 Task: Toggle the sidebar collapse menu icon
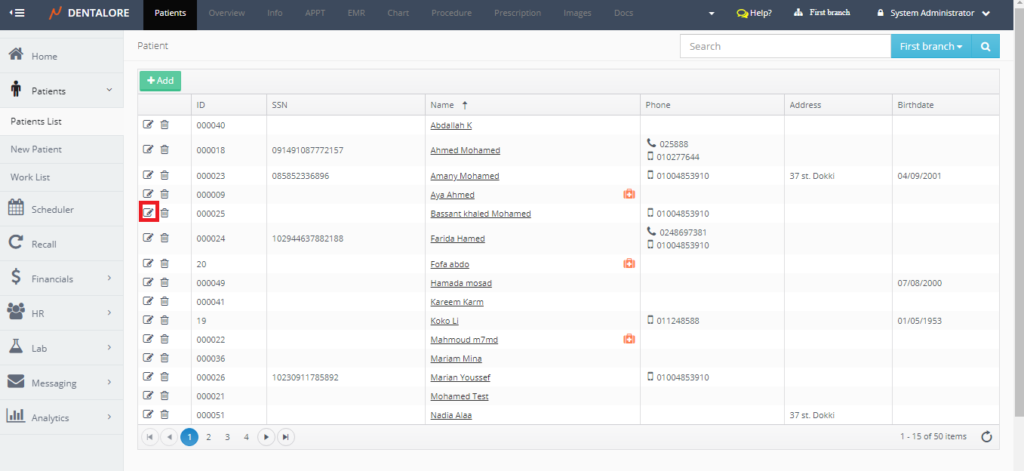pyautogui.click(x=18, y=13)
